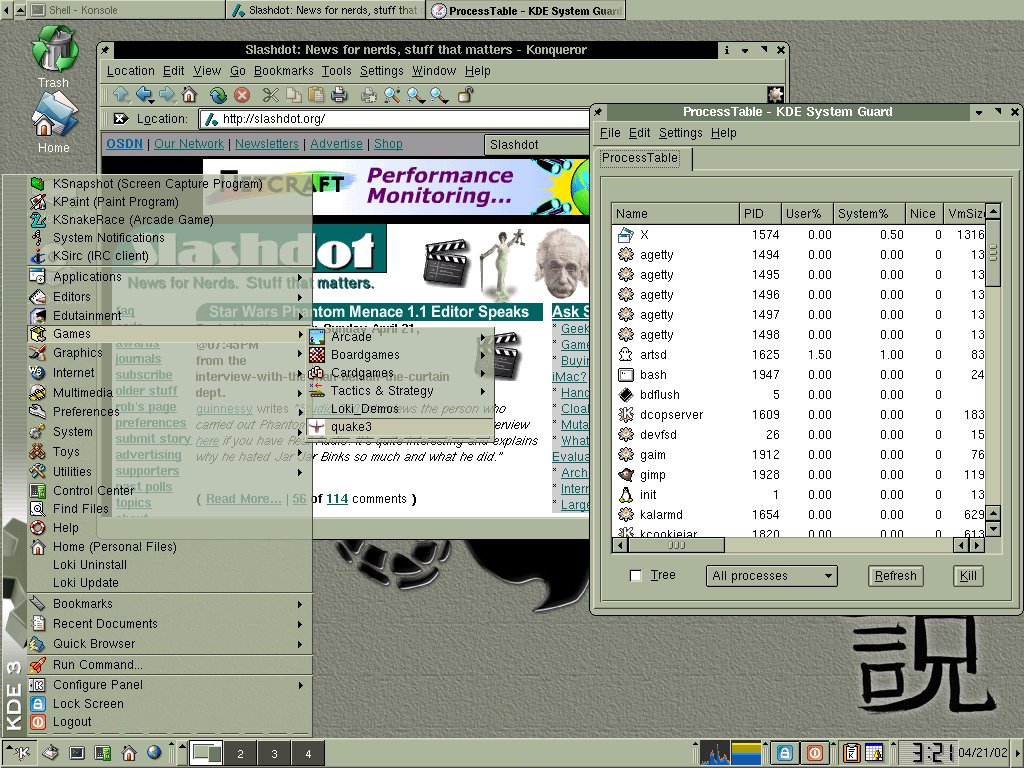Screen dimensions: 1024x768
Task: Switch to virtual desktop 2
Action: 240,754
